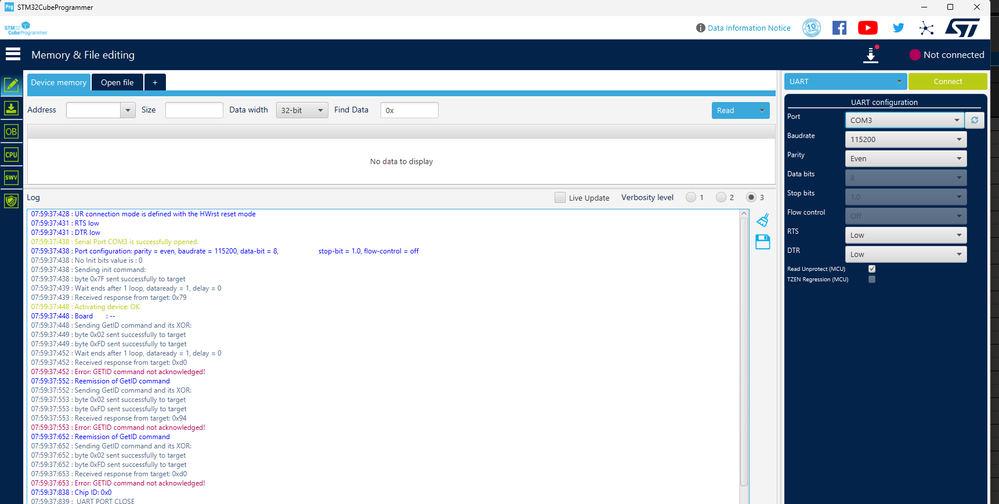The width and height of the screenshot is (999, 504).
Task: Open Memory & File editing sidebar icon
Action: (11, 85)
